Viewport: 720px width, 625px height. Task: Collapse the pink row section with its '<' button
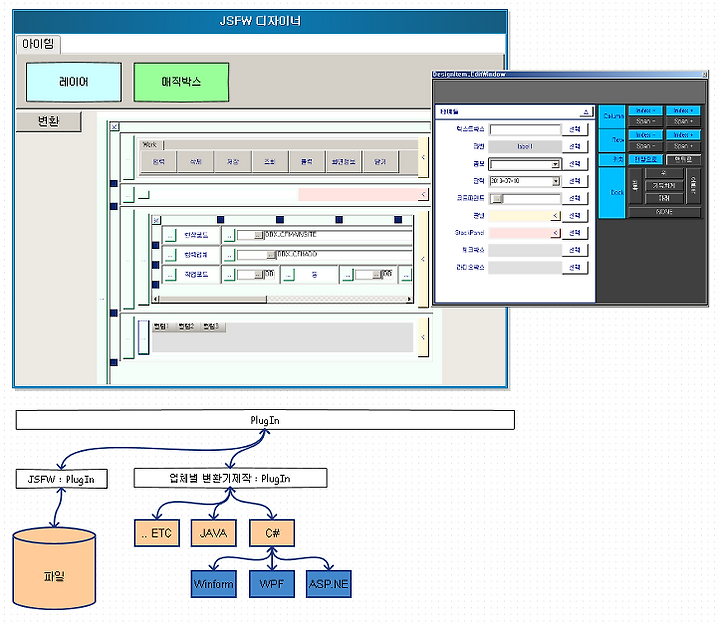[423, 195]
